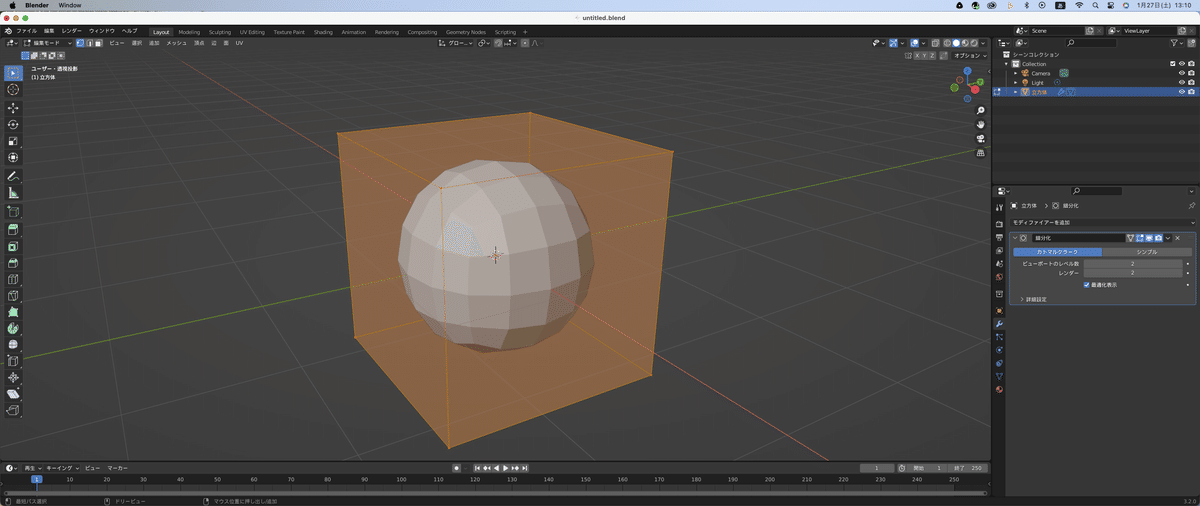Switch to the Geometry Nodes workspace tab
The image size is (1200, 506).
pyautogui.click(x=465, y=32)
